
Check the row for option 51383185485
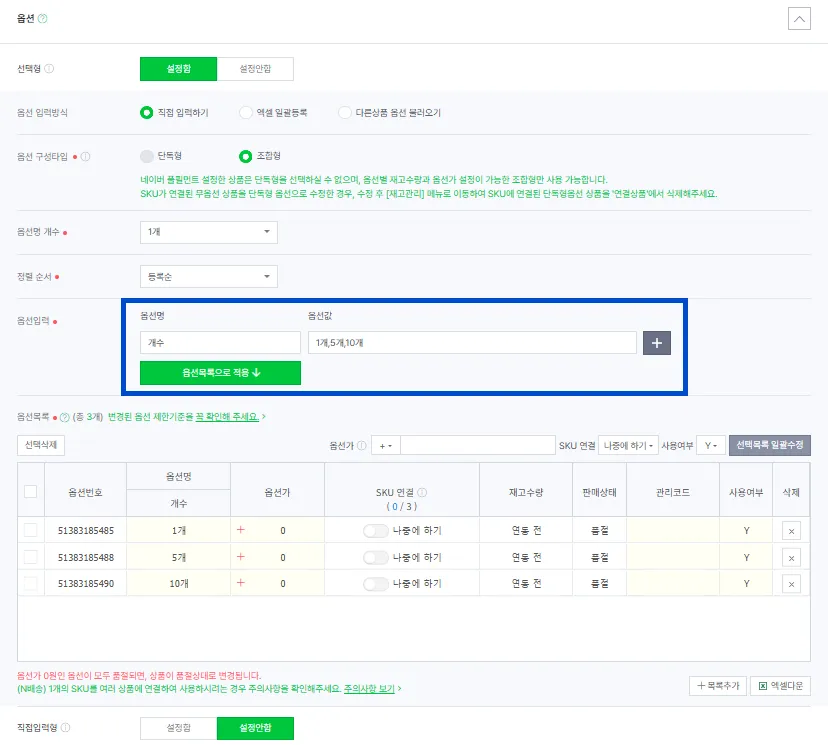tap(31, 530)
